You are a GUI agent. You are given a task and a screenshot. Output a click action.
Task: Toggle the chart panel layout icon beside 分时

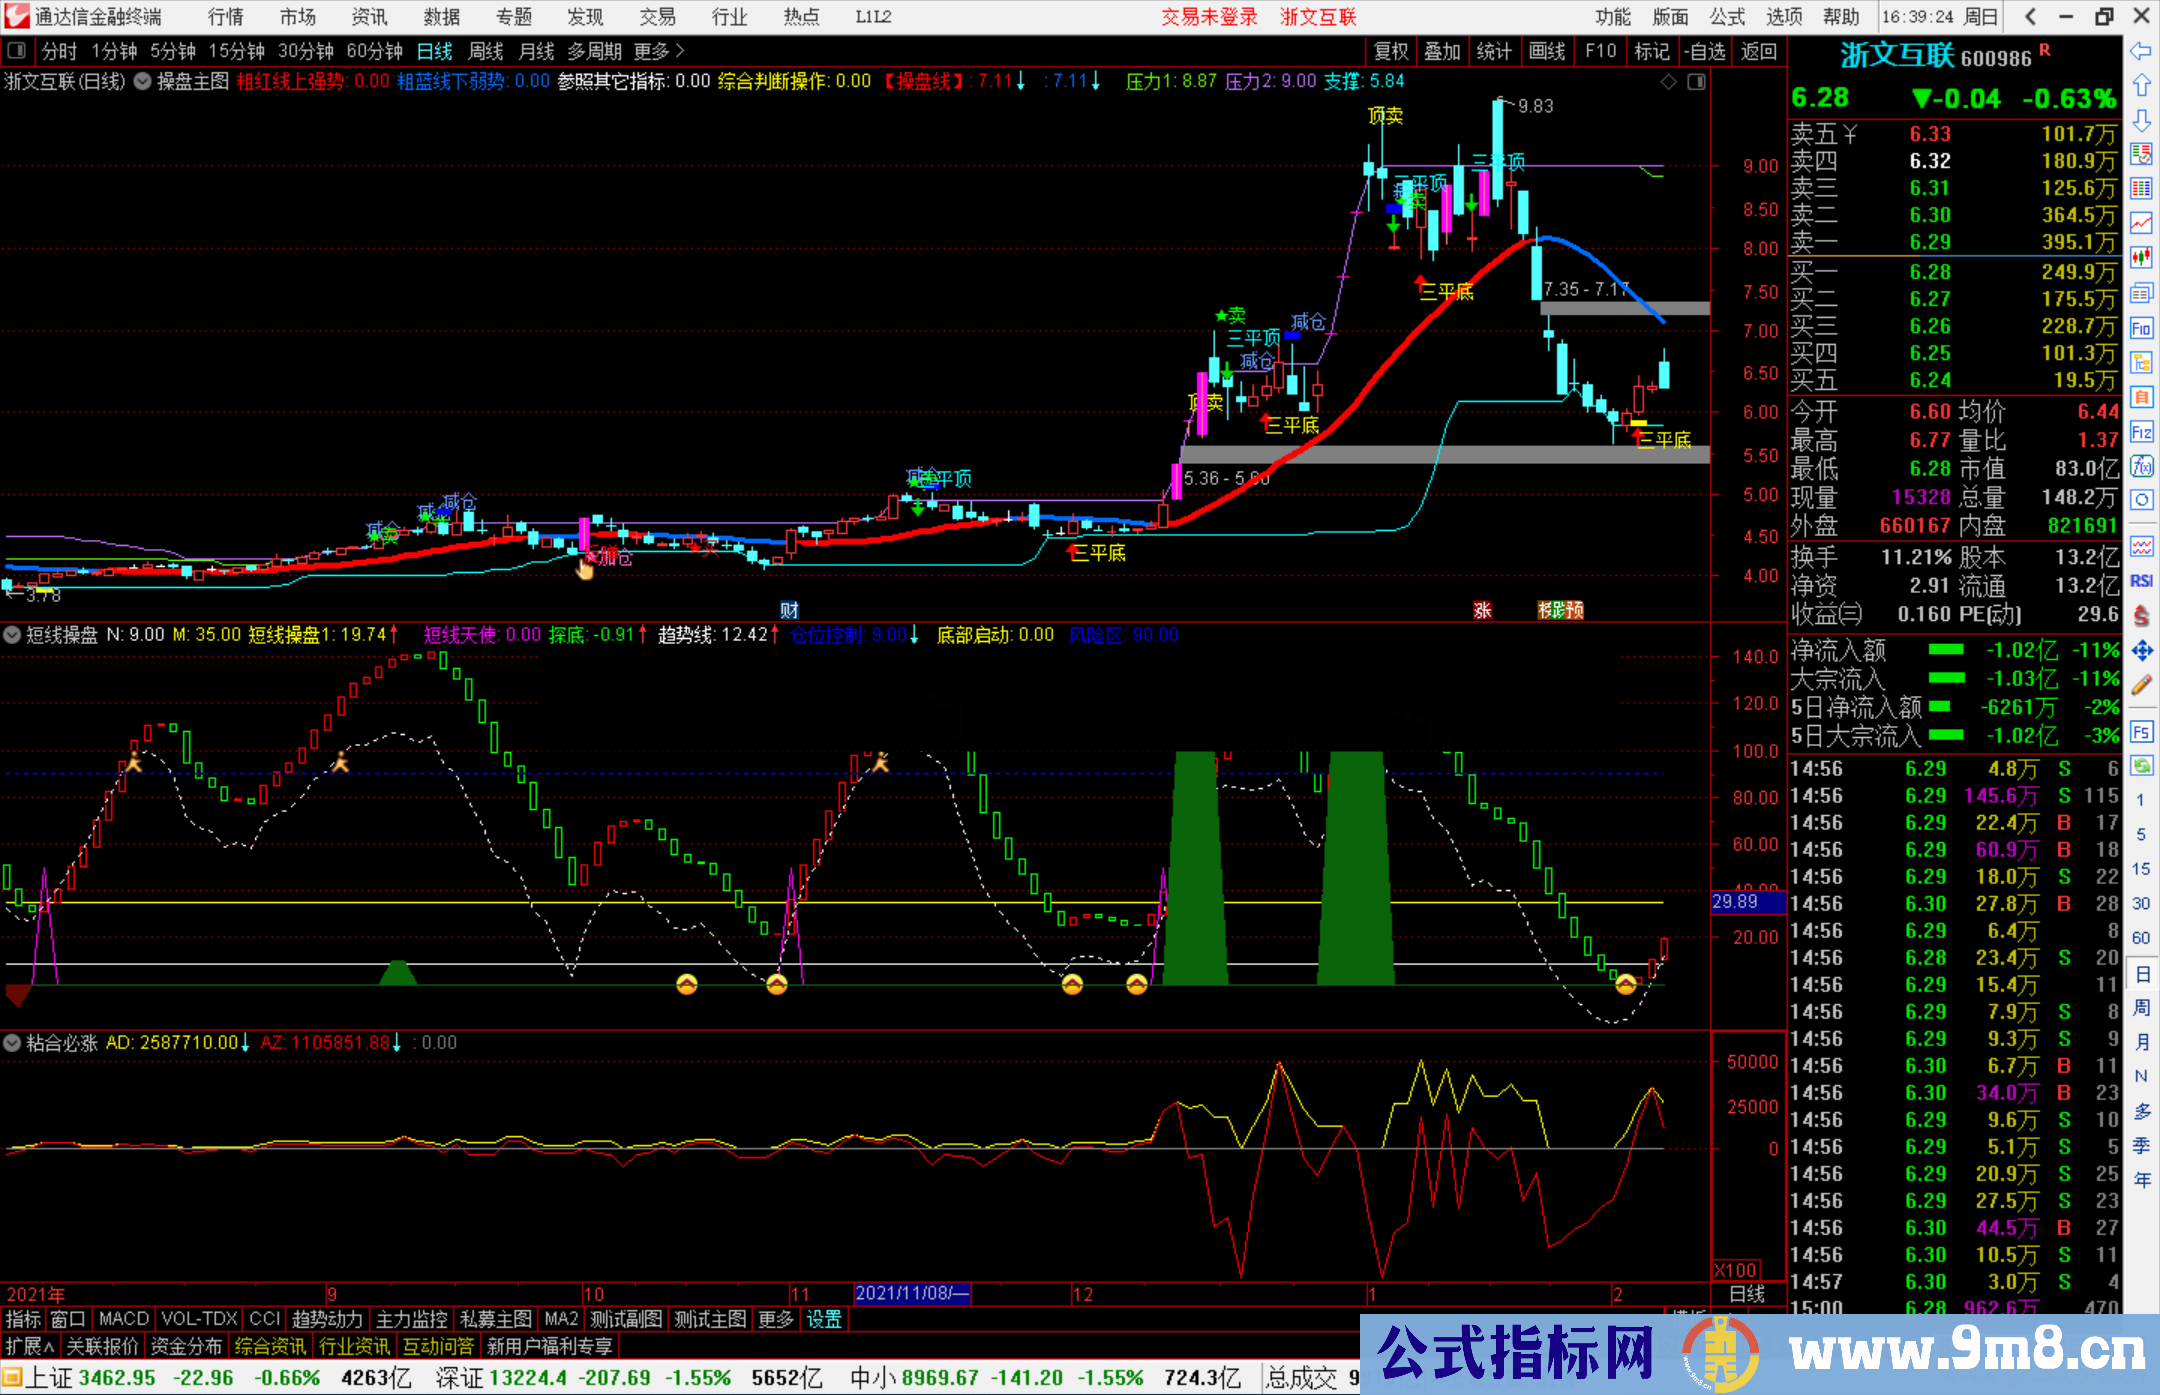pyautogui.click(x=17, y=51)
